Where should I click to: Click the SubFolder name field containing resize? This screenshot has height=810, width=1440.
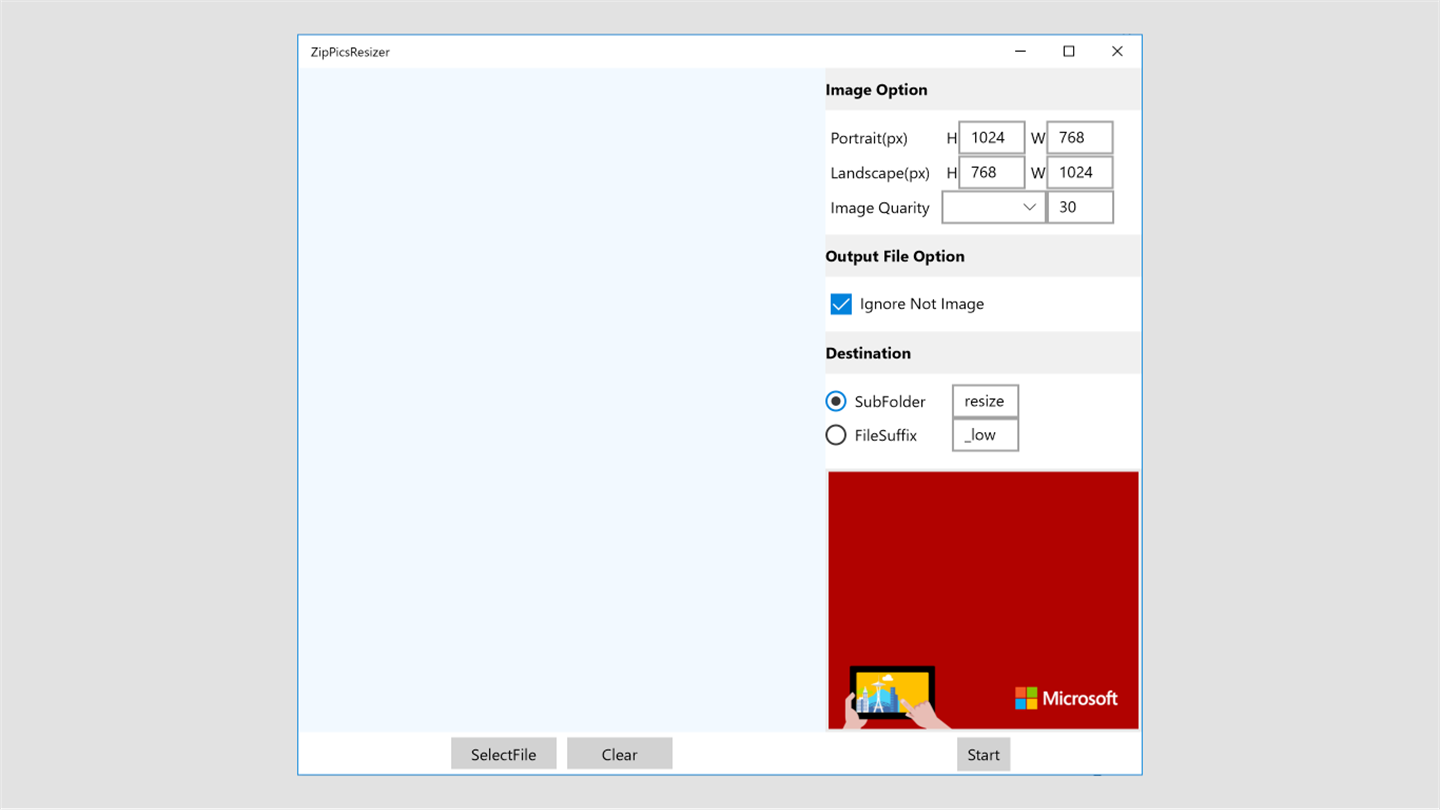pyautogui.click(x=985, y=401)
